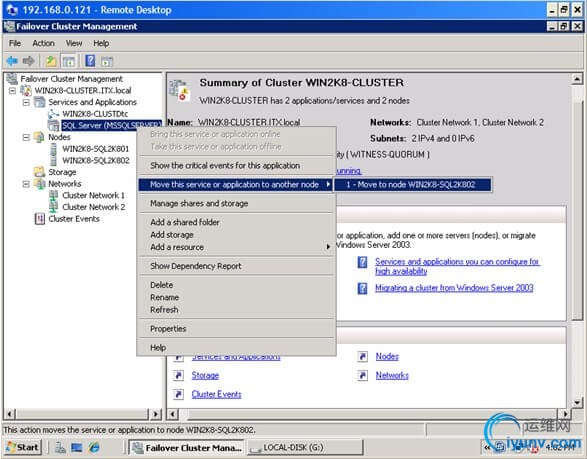Open the Help menu in menu bar
This screenshot has width=587, height=459.
[101, 43]
